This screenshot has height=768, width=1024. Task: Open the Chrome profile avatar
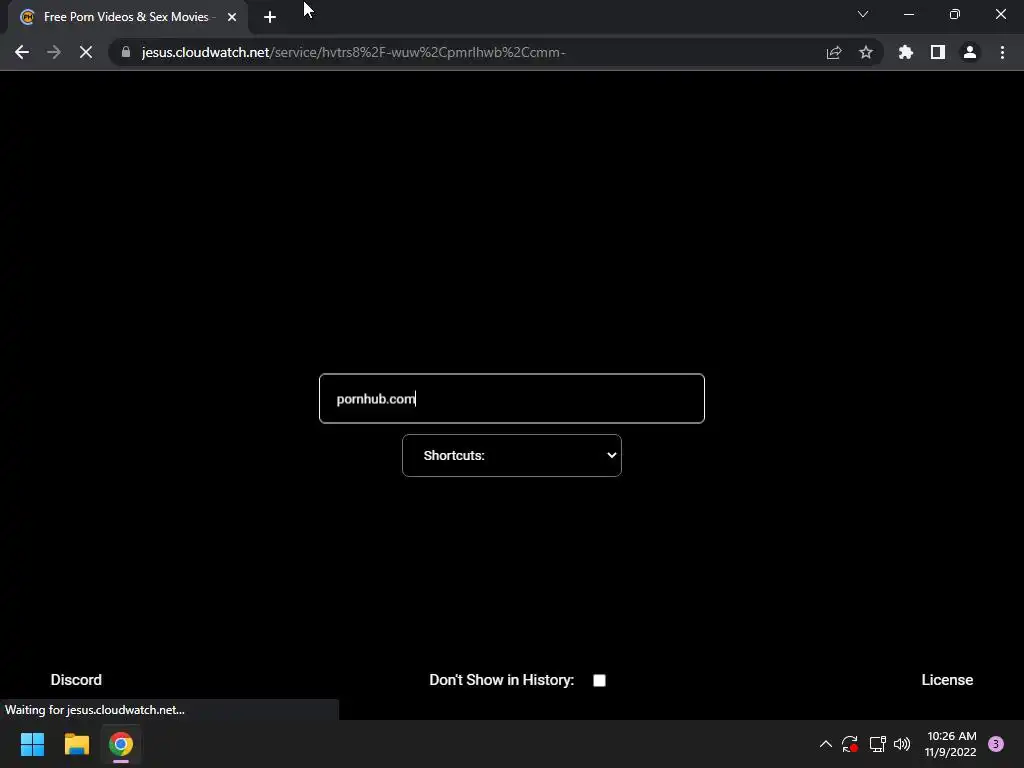click(x=970, y=52)
